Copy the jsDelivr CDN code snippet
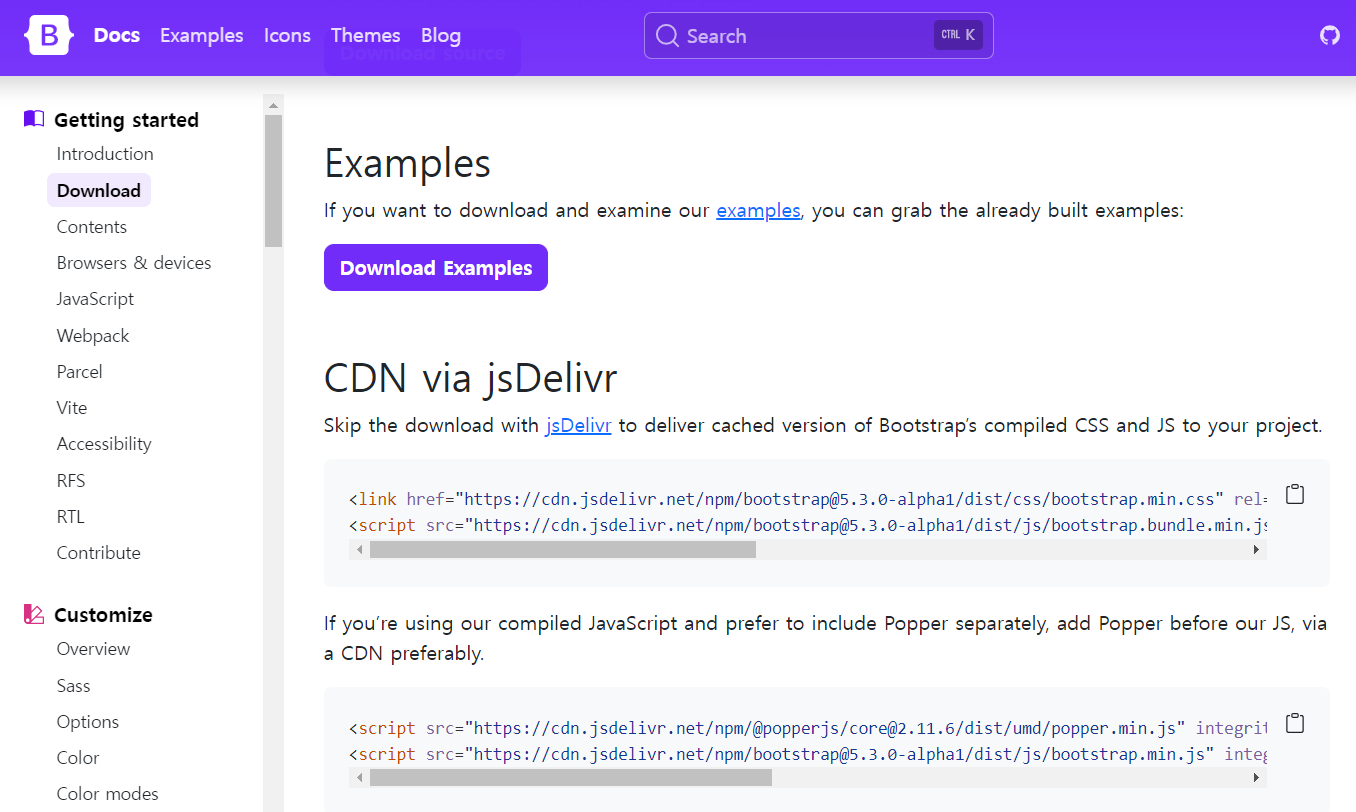This screenshot has height=812, width=1356. tap(1295, 494)
